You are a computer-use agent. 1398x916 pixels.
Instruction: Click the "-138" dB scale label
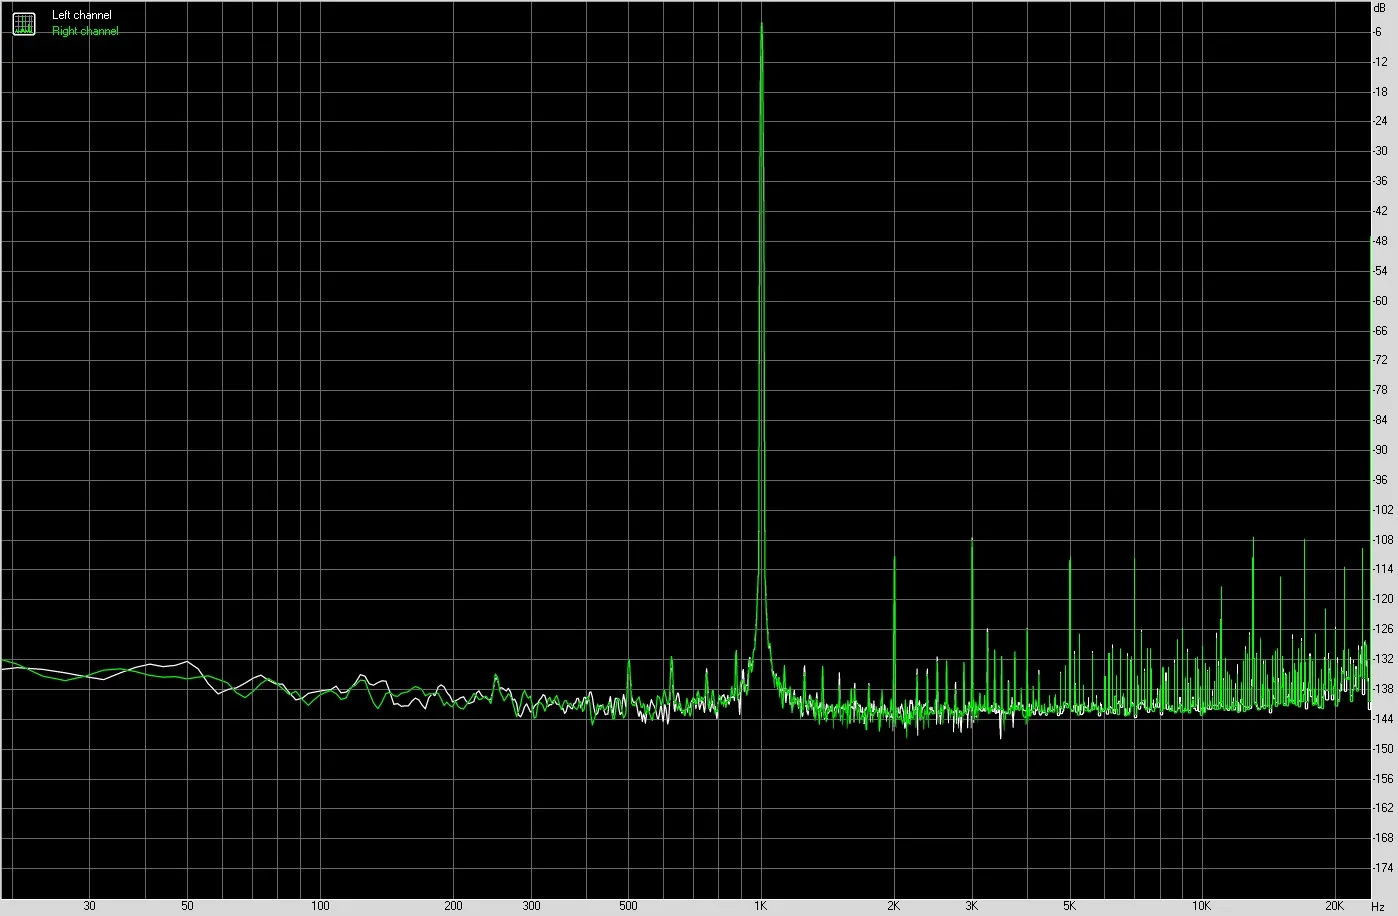pos(1382,689)
